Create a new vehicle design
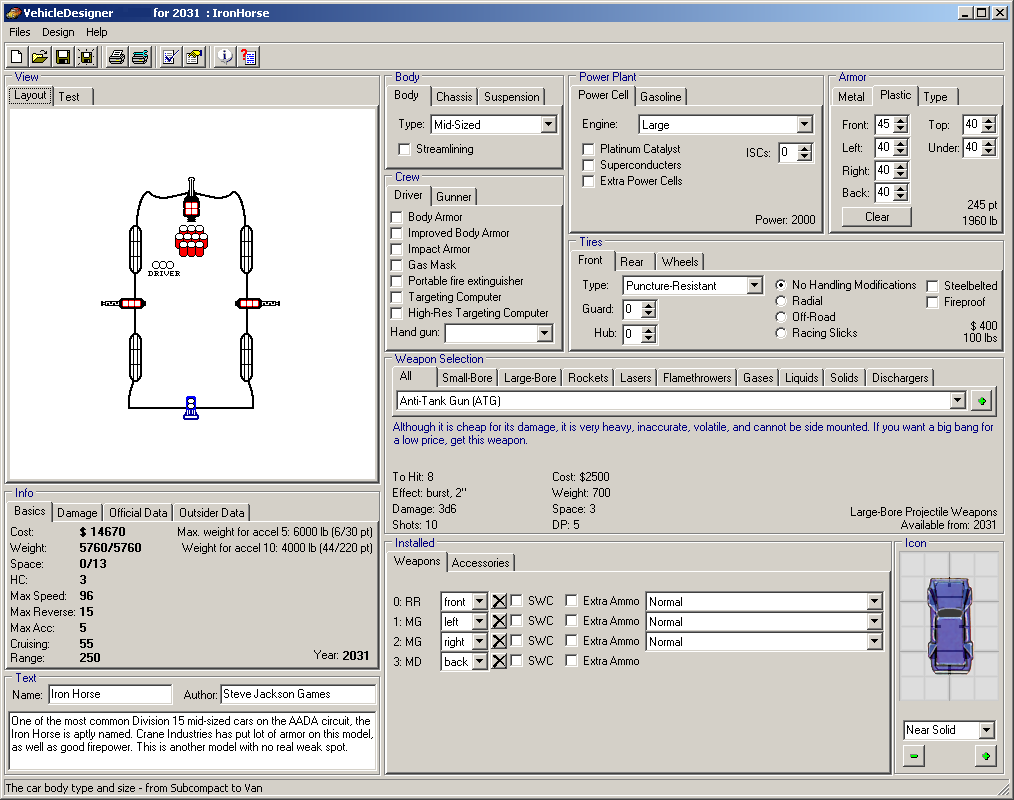Viewport: 1014px width, 800px height. [16, 57]
